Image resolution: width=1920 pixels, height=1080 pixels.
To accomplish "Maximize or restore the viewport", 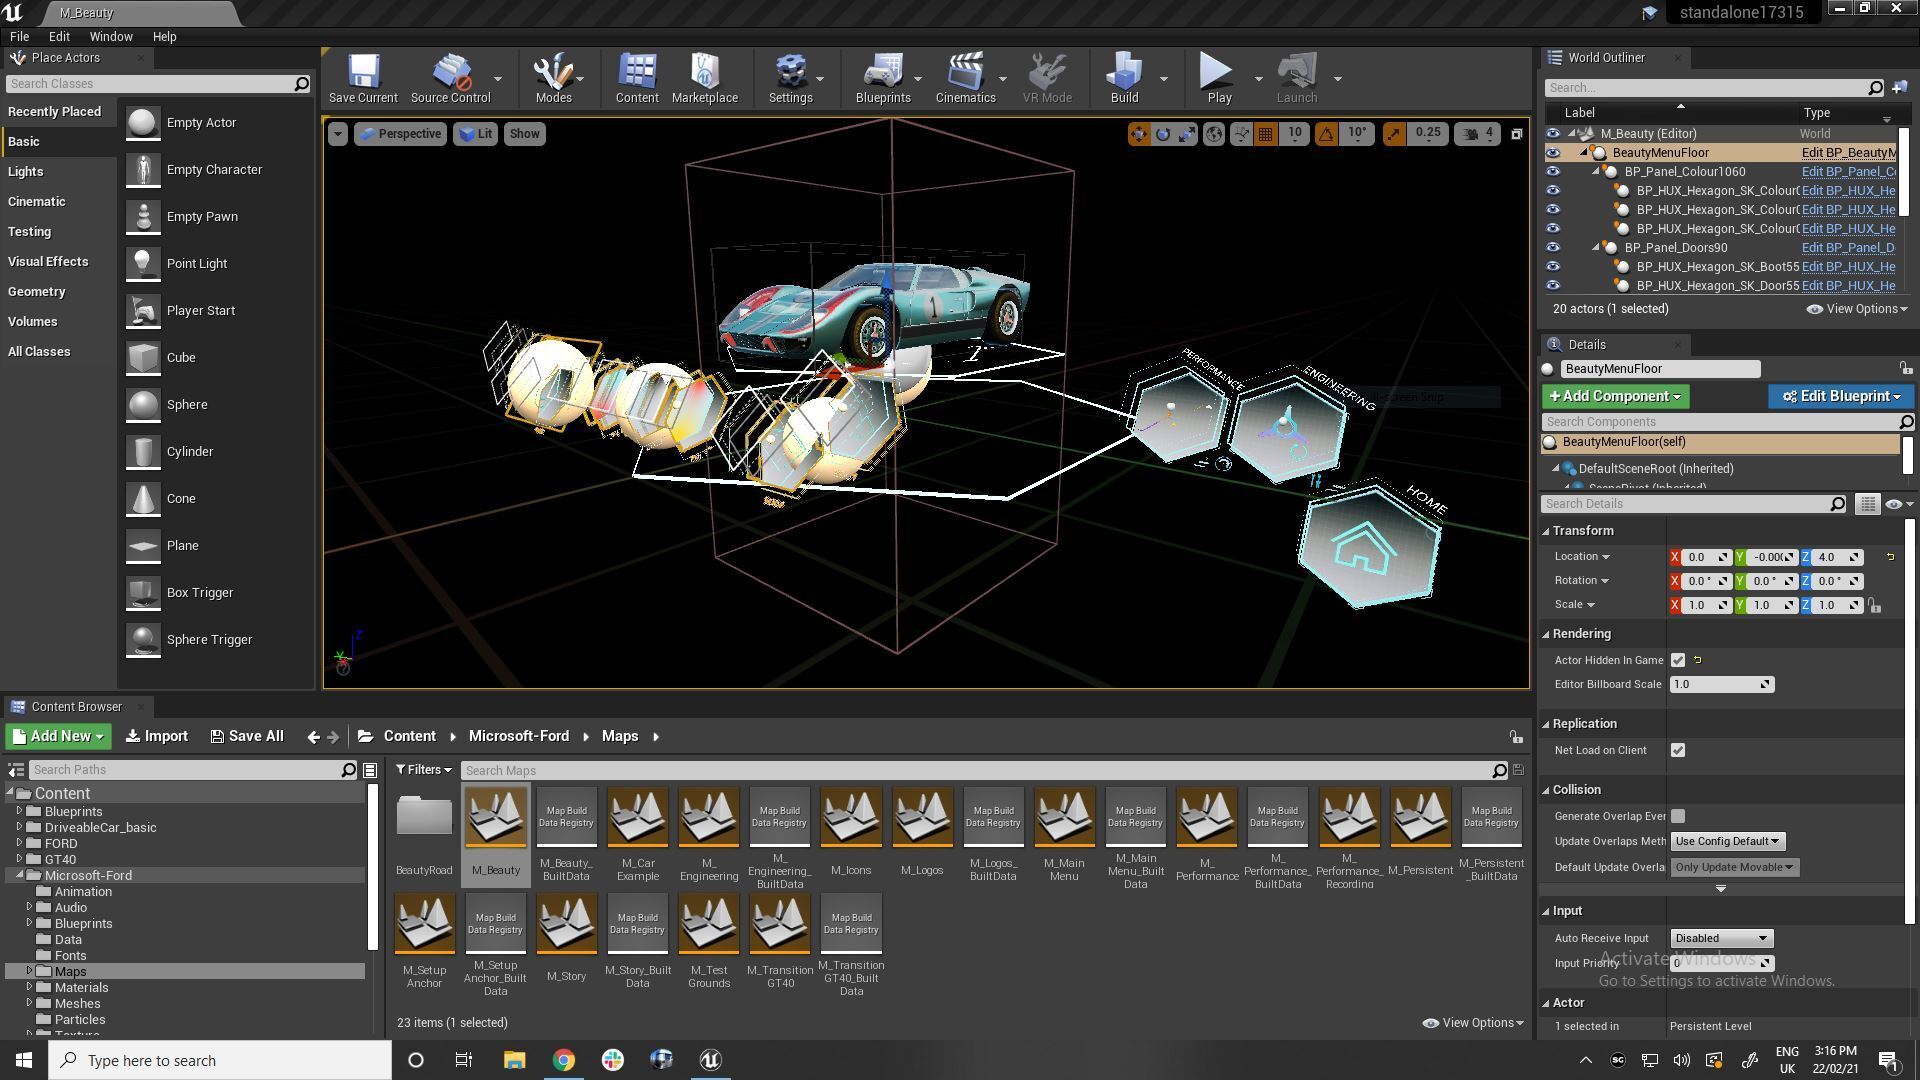I will [x=1516, y=134].
